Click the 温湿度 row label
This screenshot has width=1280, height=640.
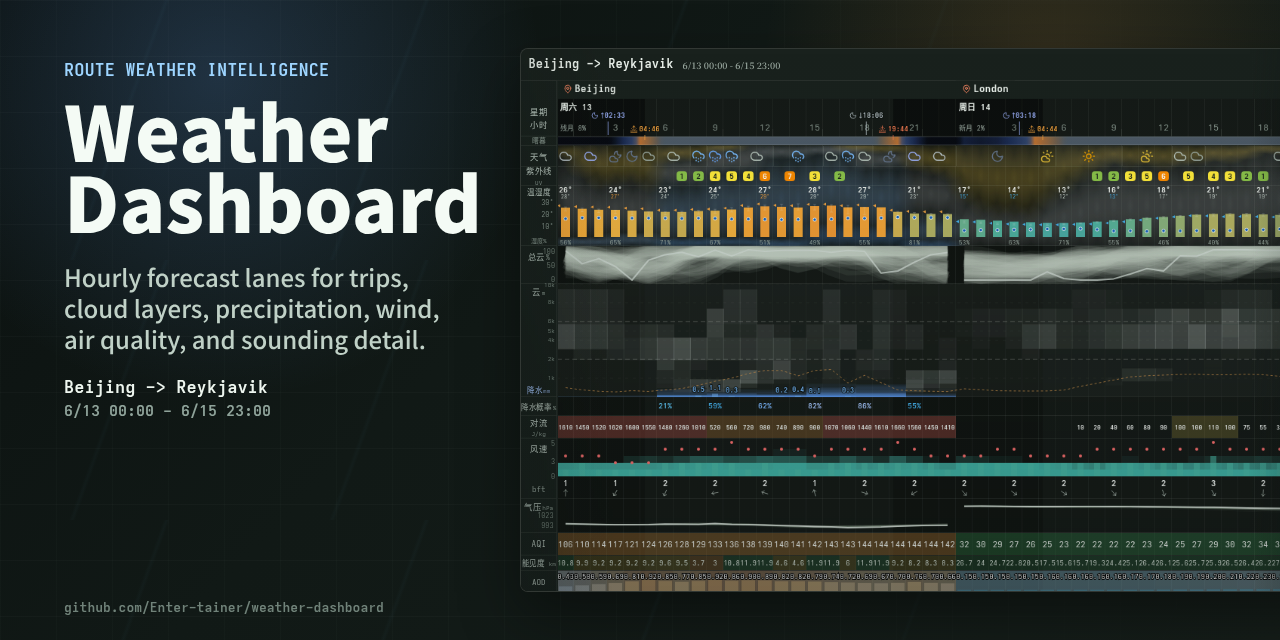coord(538,191)
